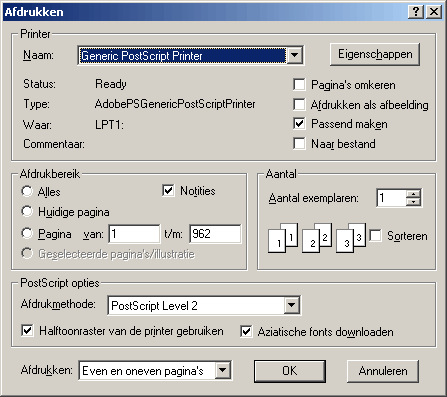Click the help question mark button
The height and width of the screenshot is (397, 447).
pos(416,12)
